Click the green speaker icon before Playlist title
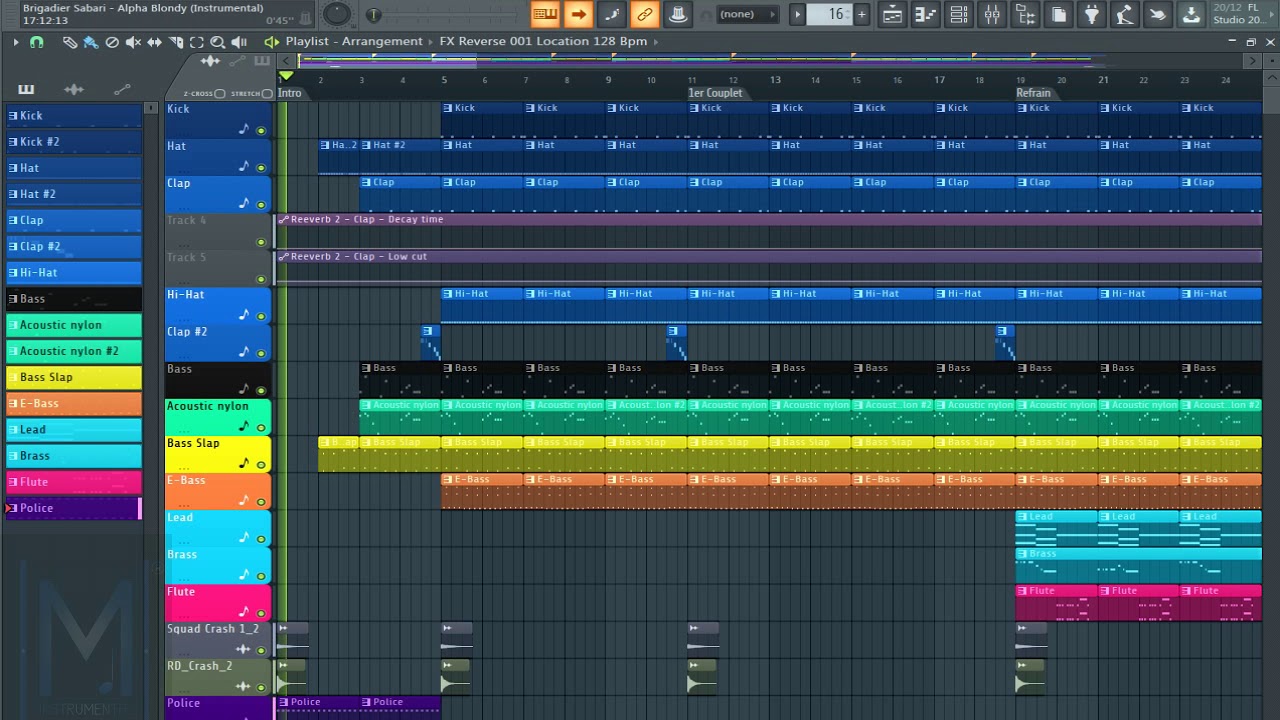The height and width of the screenshot is (720, 1280). coord(271,42)
